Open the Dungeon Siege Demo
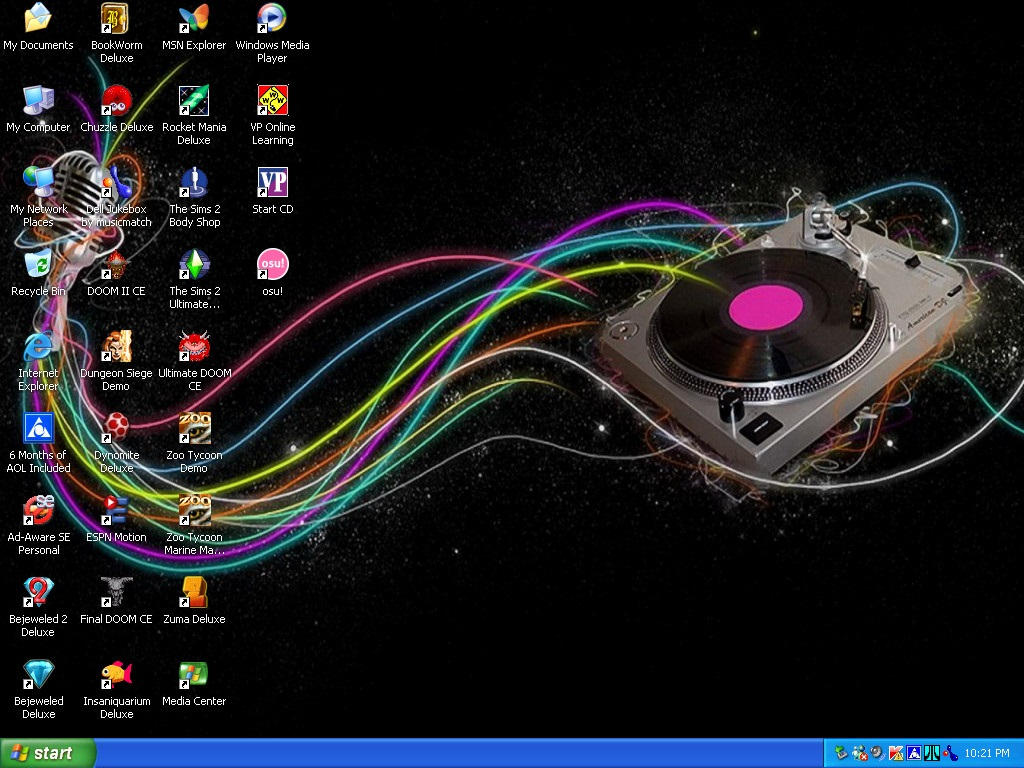 tap(116, 349)
